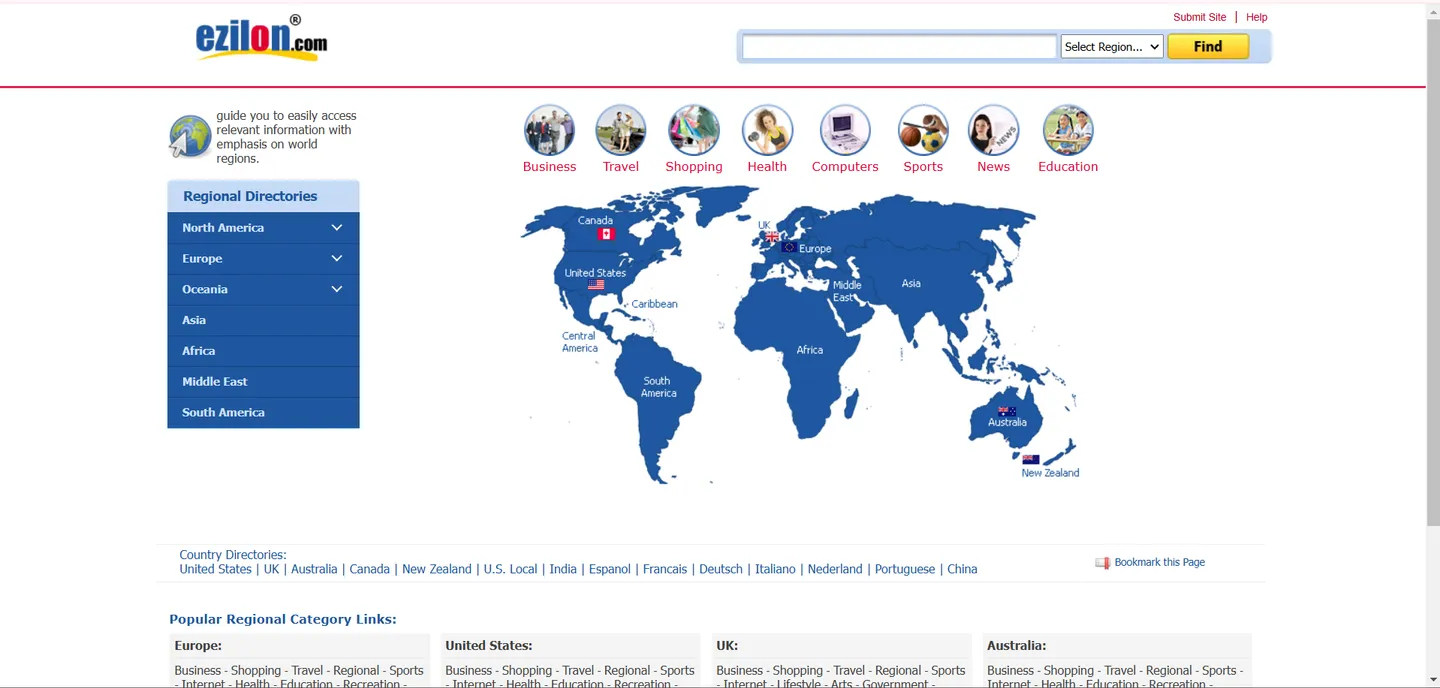The image size is (1440, 688).
Task: Click Asia label on world map
Action: pos(911,284)
